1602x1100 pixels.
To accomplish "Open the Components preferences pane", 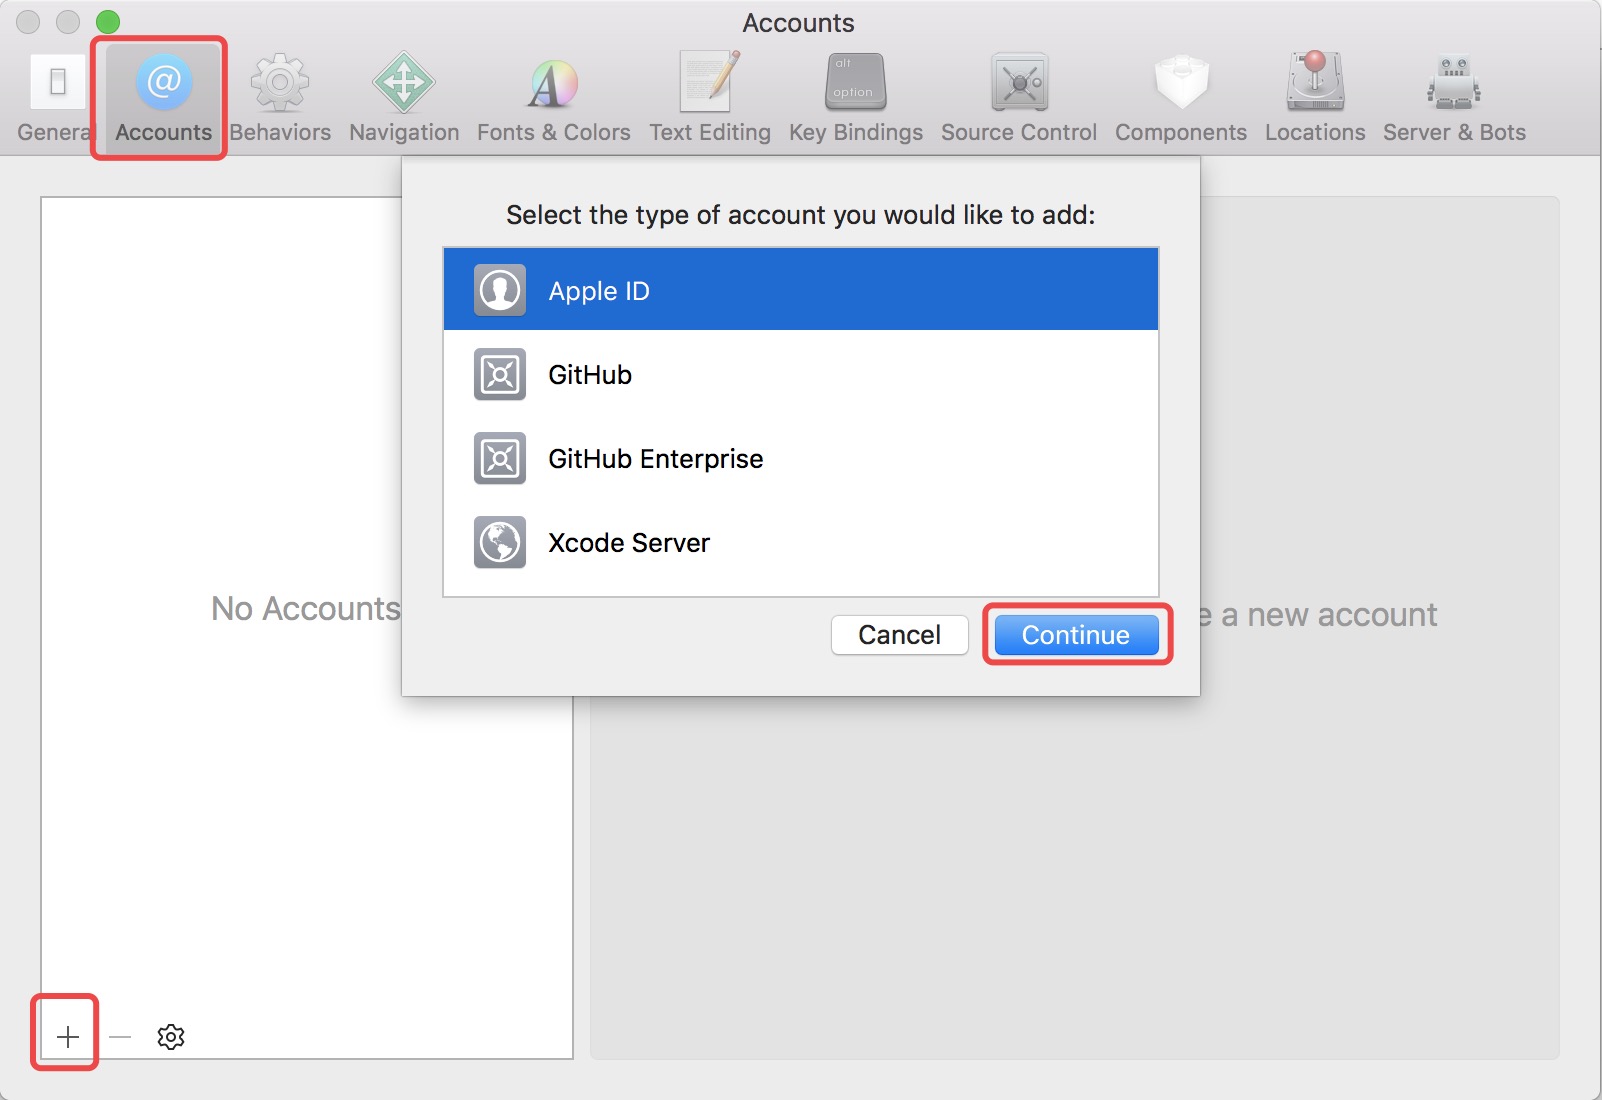I will click(x=1181, y=98).
